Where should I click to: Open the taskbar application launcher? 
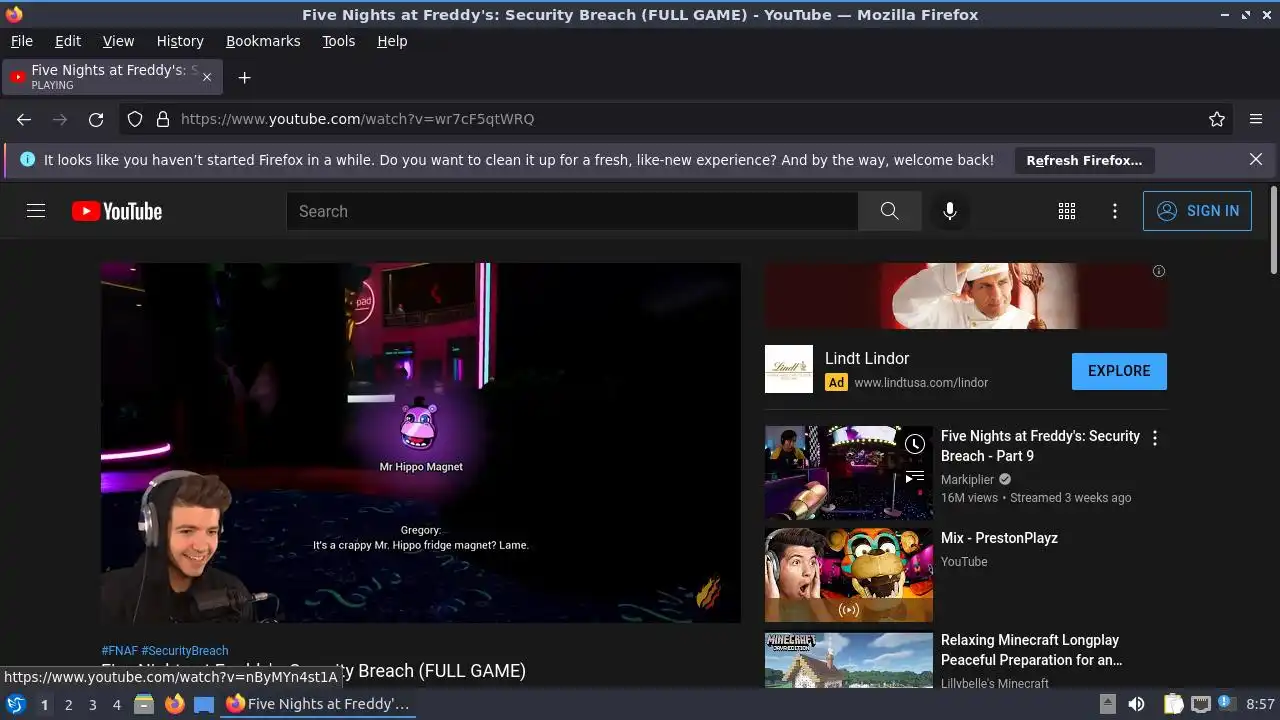click(16, 704)
